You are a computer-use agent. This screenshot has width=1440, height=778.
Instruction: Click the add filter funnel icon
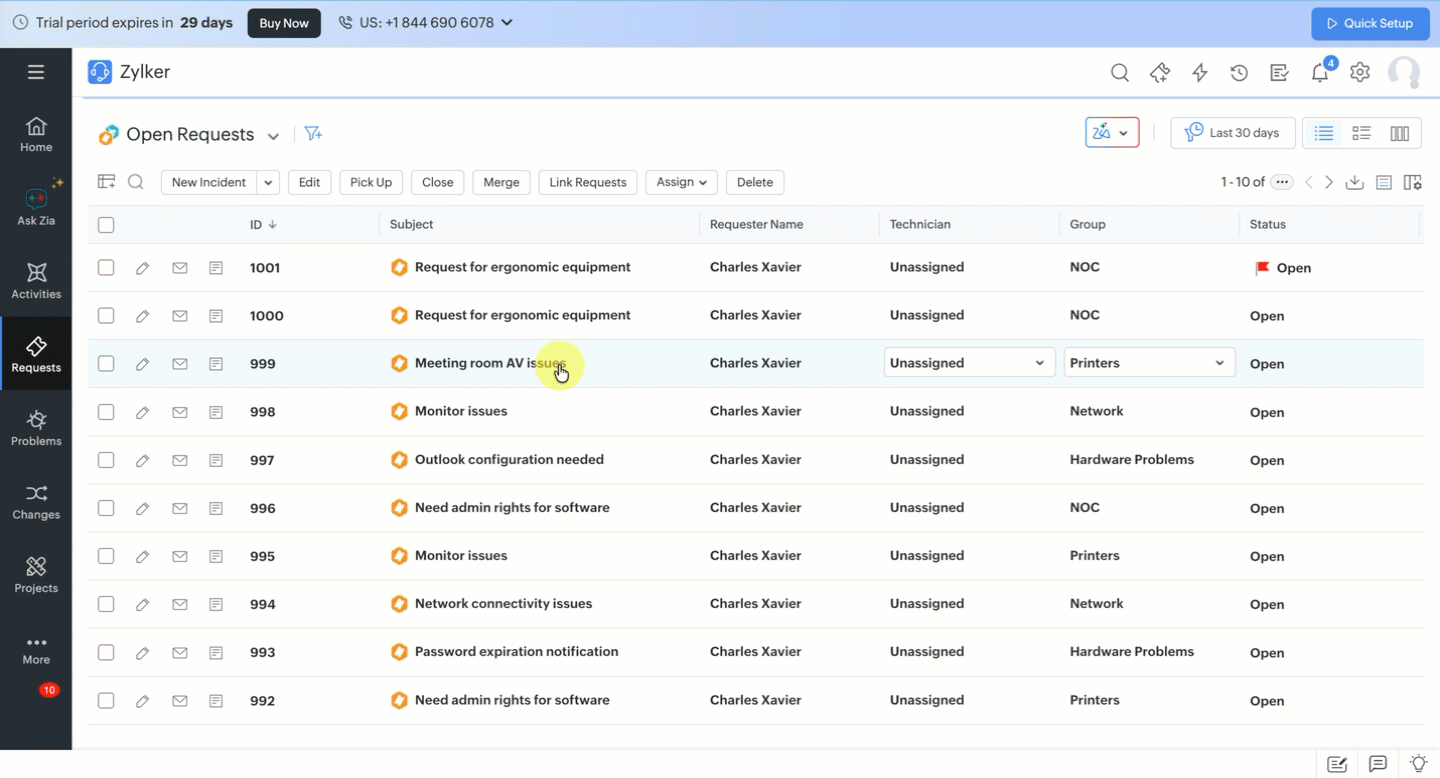tap(313, 134)
